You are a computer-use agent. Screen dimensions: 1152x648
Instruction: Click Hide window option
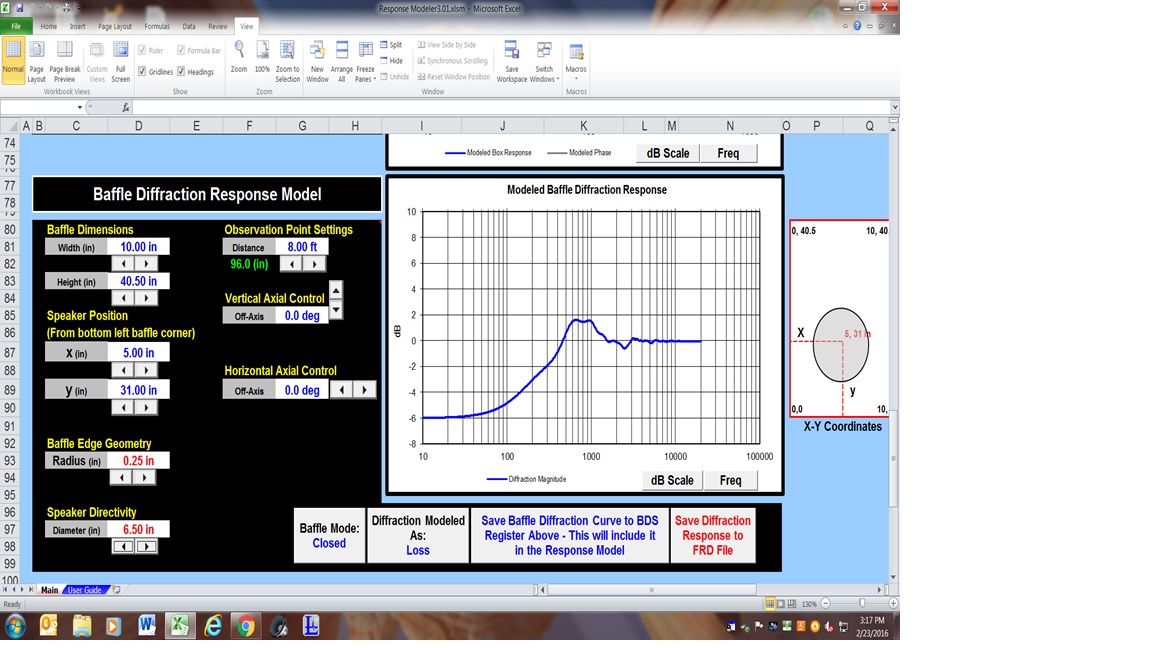(x=392, y=61)
